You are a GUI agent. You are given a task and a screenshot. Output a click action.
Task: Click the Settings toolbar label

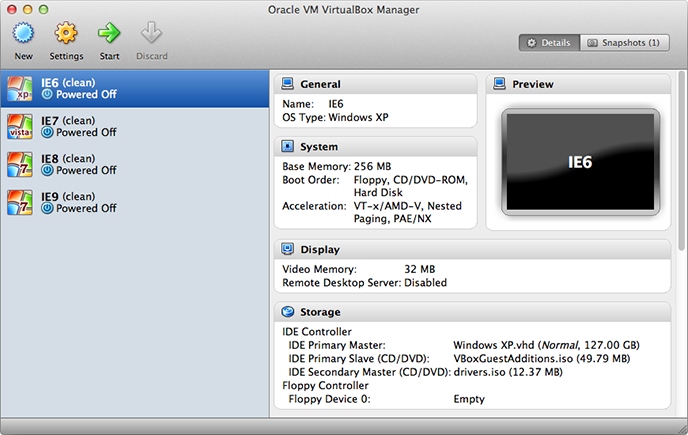[x=66, y=56]
